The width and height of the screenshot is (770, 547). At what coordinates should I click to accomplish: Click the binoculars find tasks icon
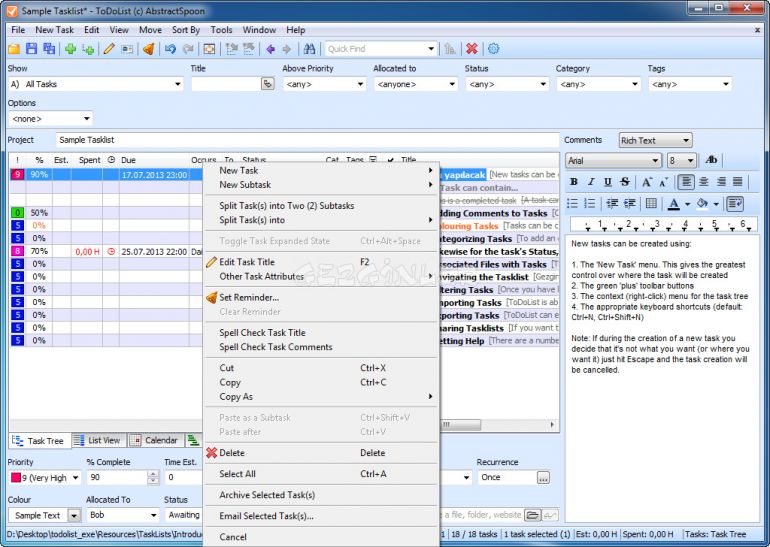pos(309,49)
